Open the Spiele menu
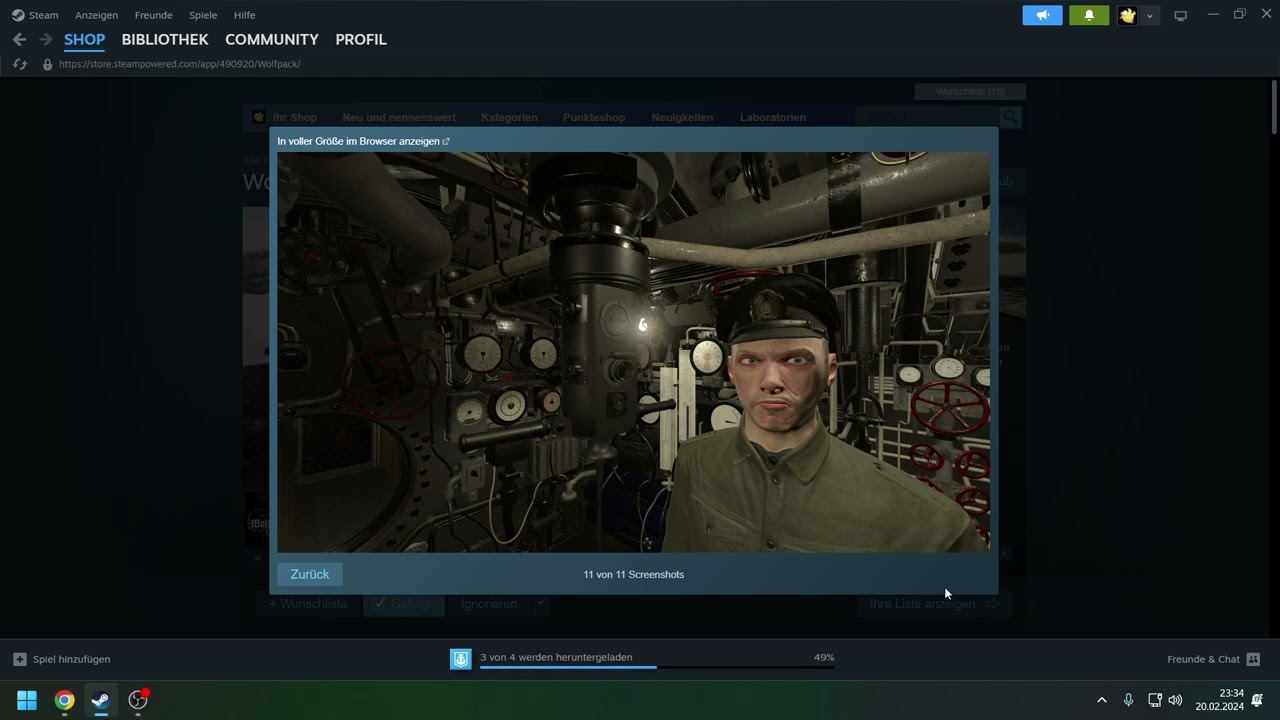Viewport: 1280px width, 720px height. pos(203,15)
